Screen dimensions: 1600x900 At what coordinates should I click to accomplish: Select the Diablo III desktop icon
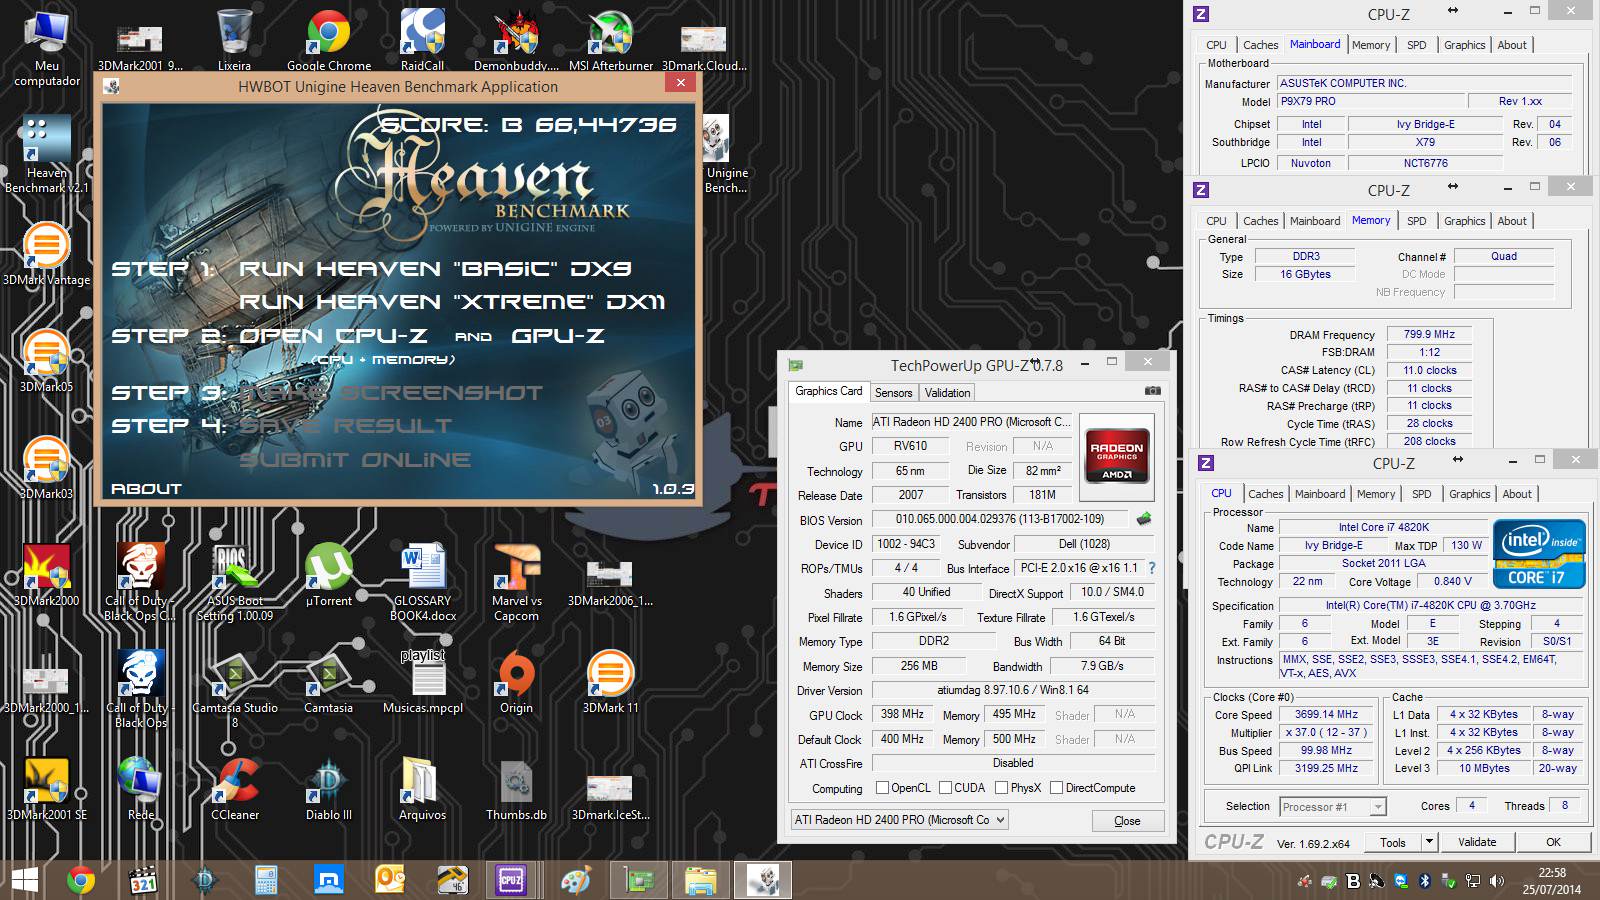(x=328, y=789)
